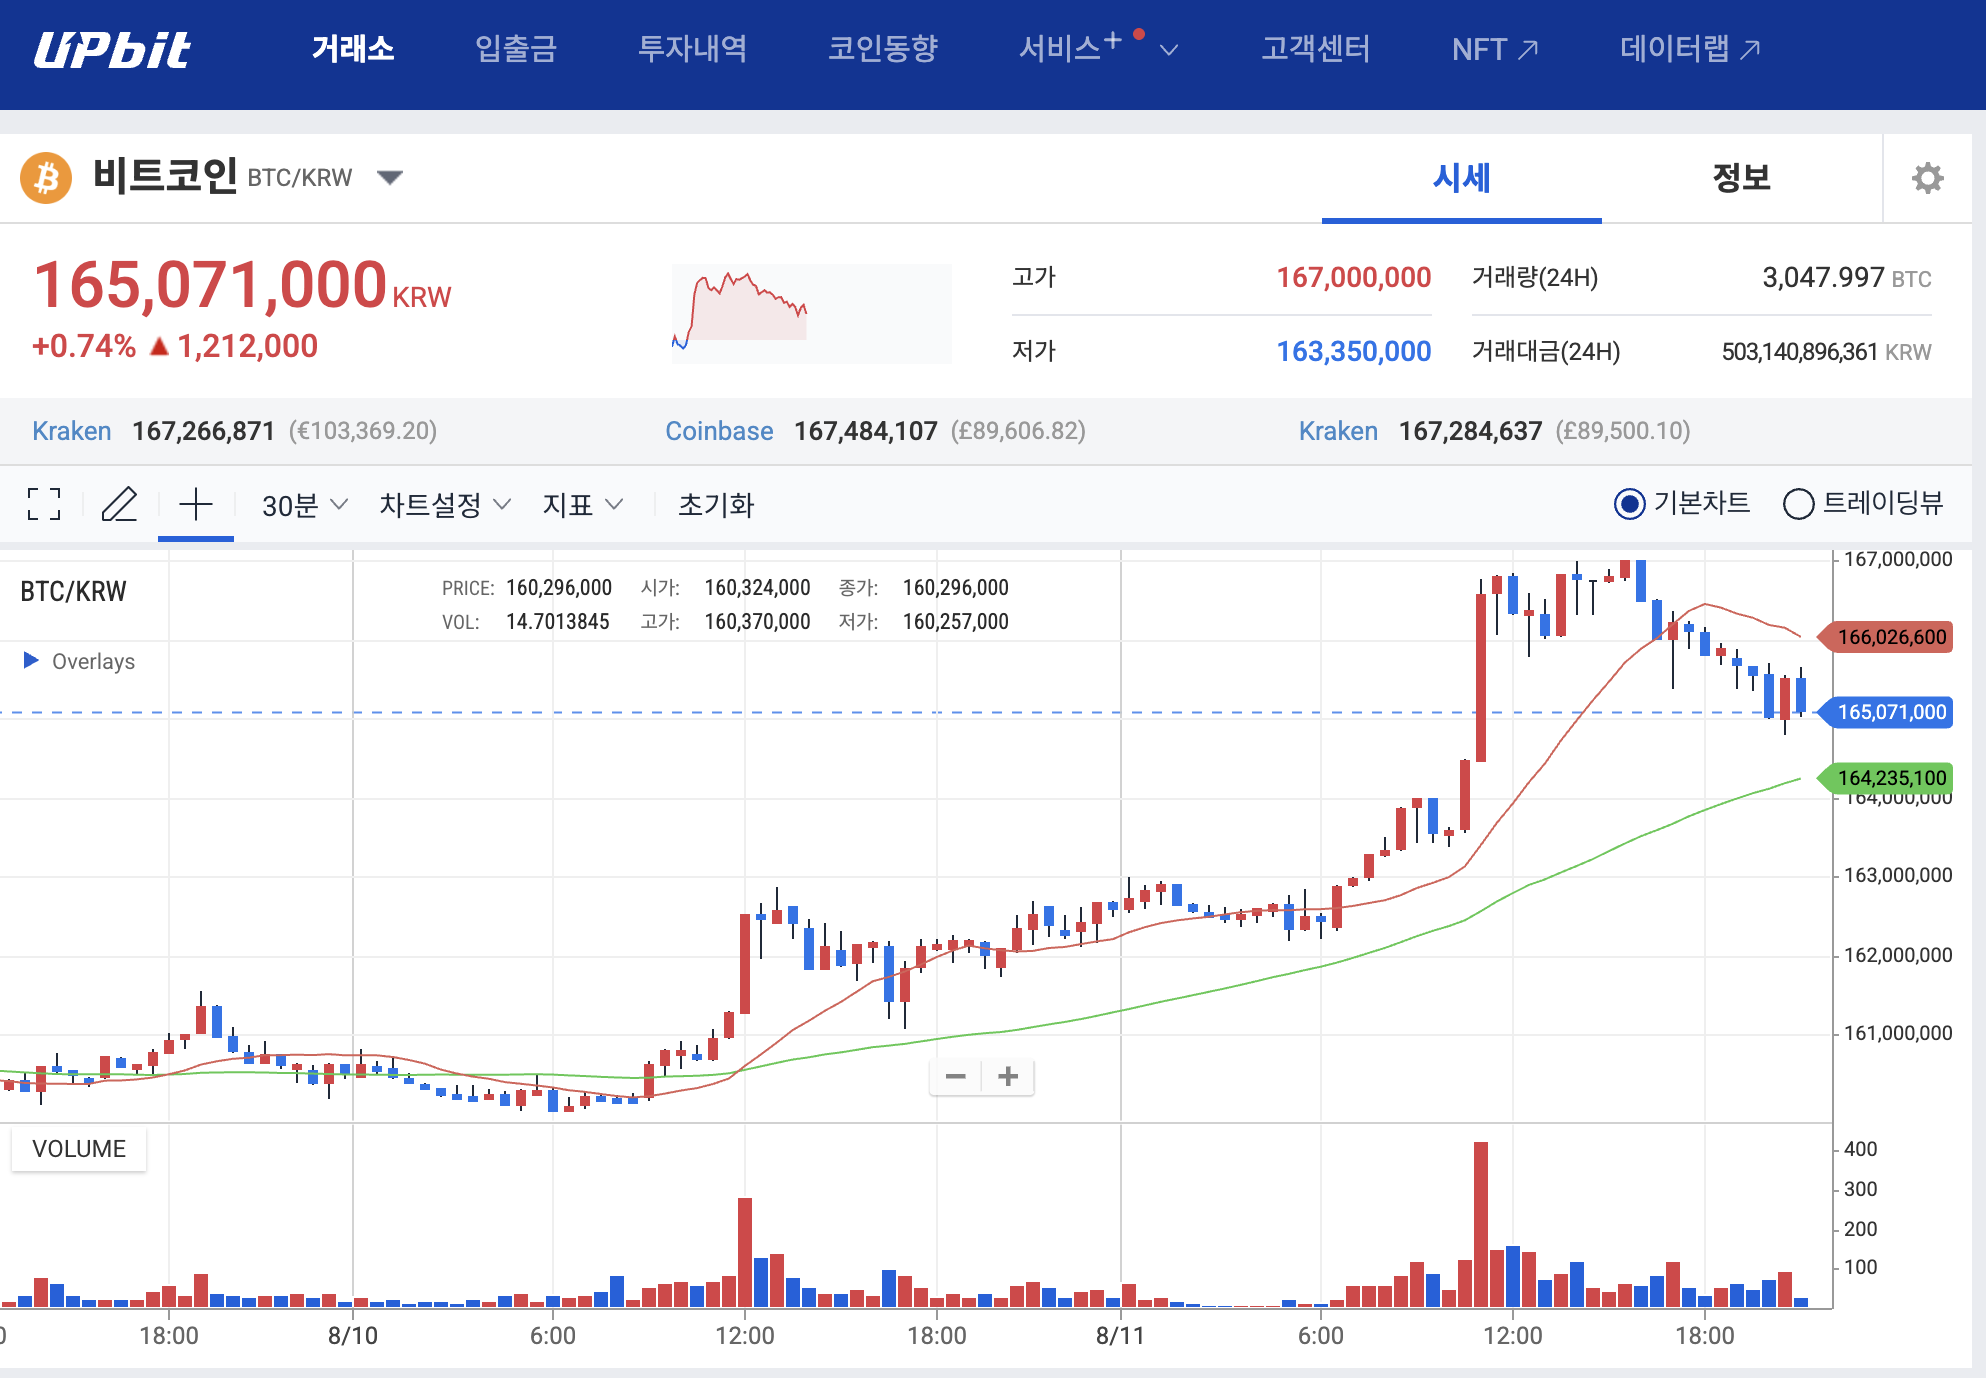Switch to the 정보 tab
Image resolution: width=1986 pixels, height=1378 pixels.
[x=1741, y=178]
